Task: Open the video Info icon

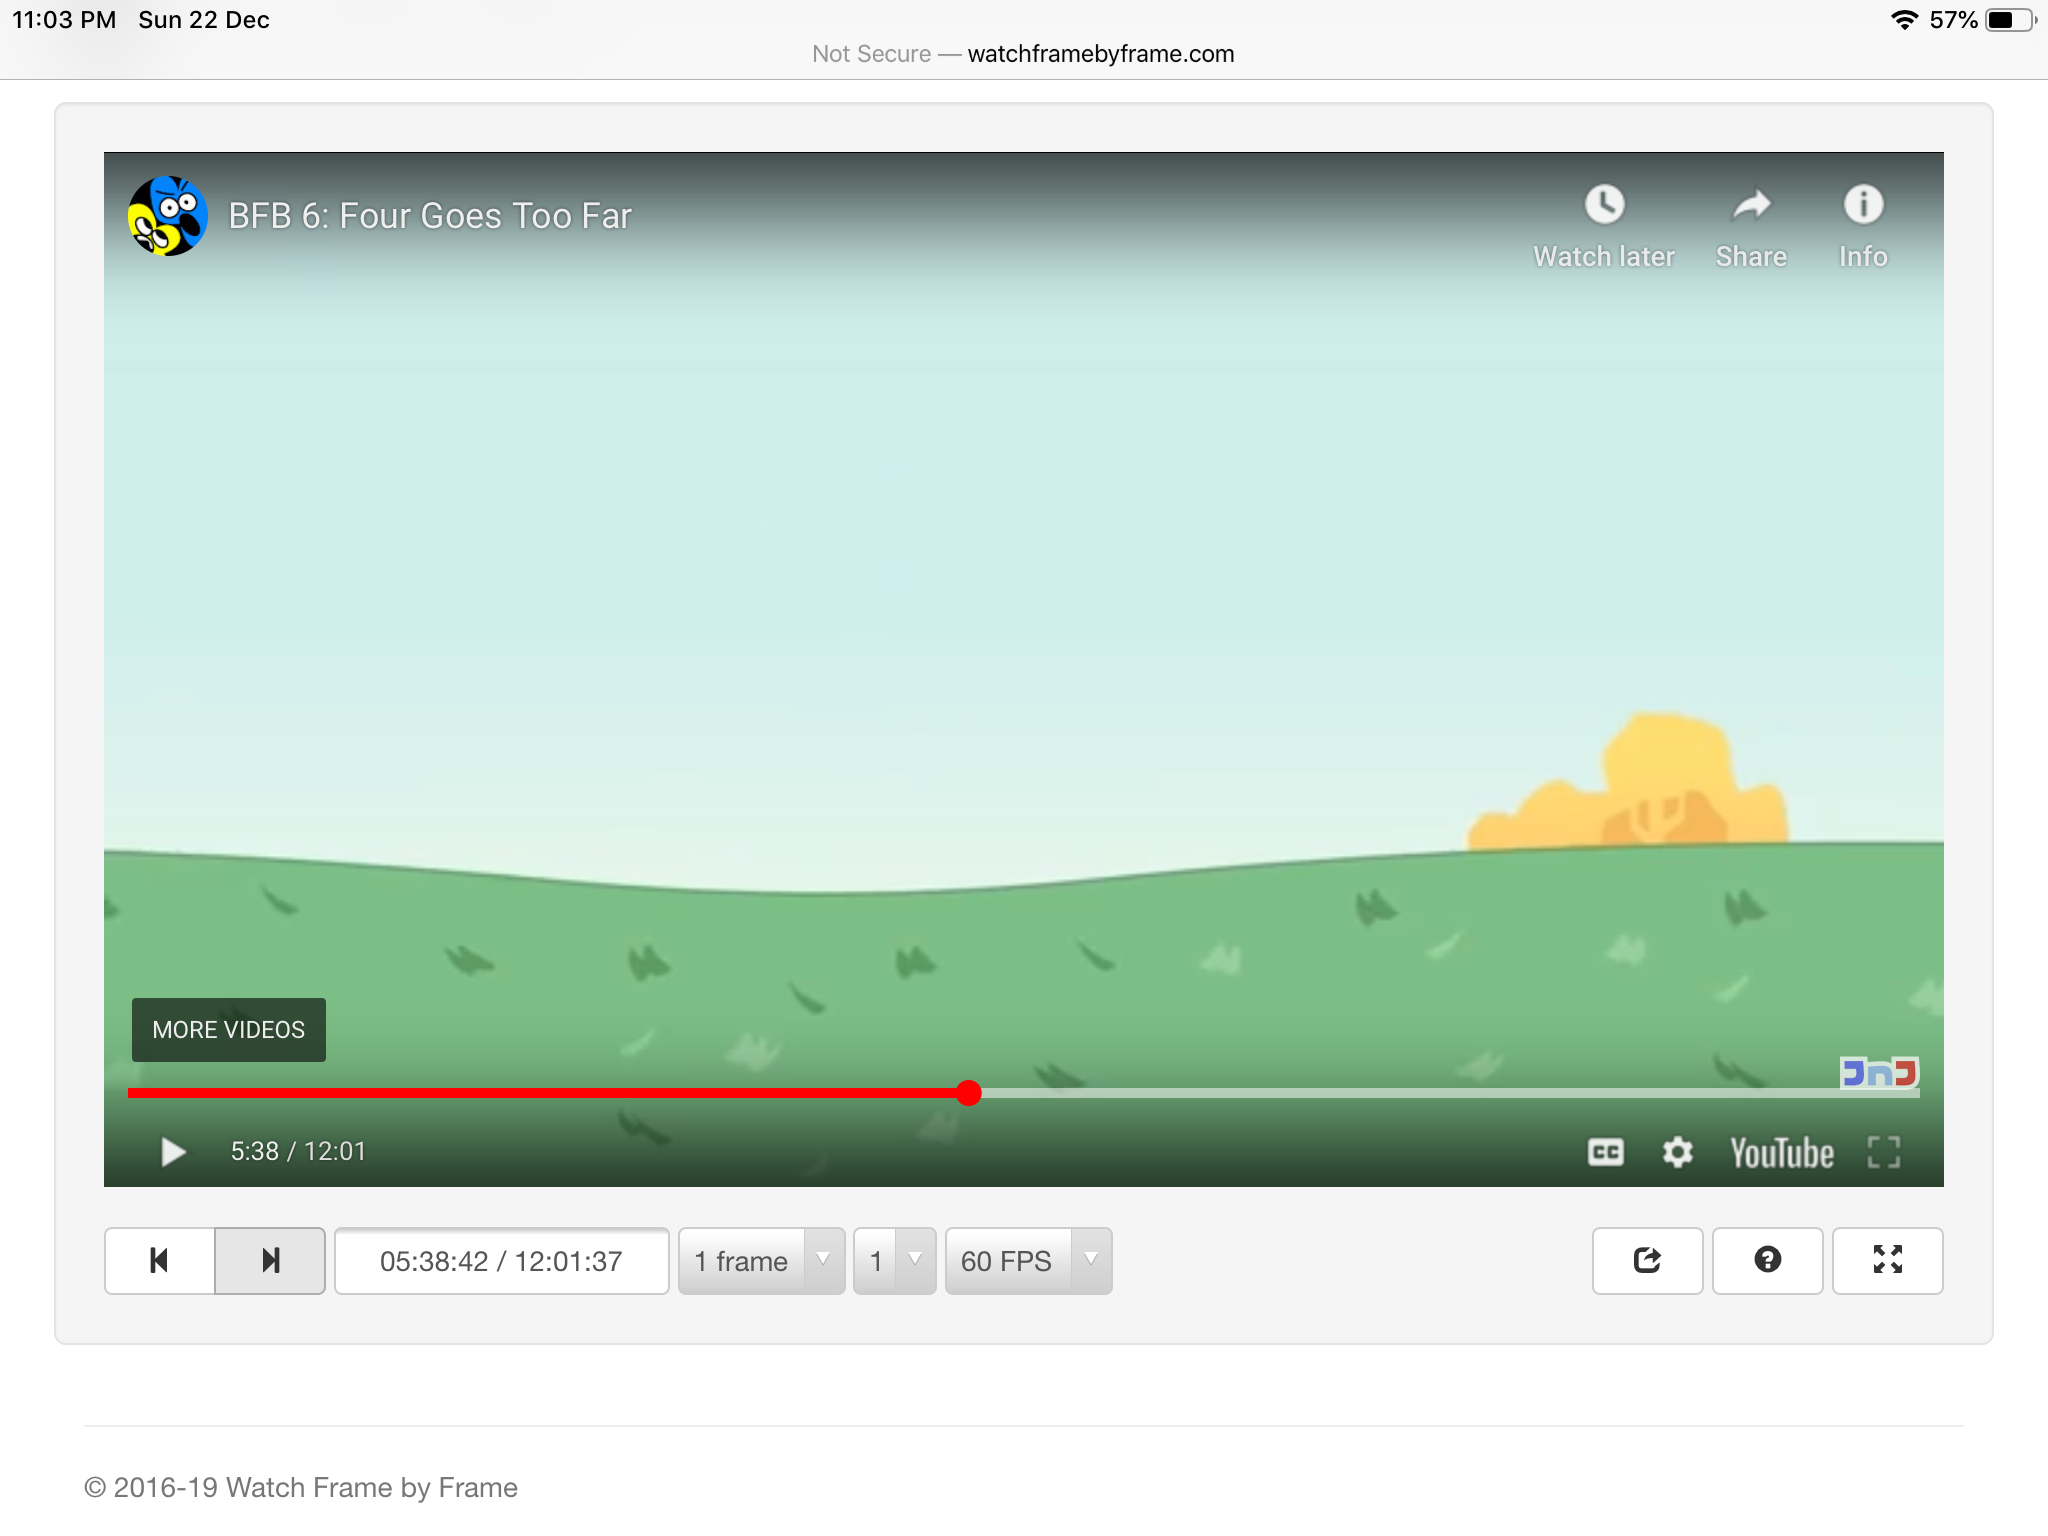Action: (1863, 205)
